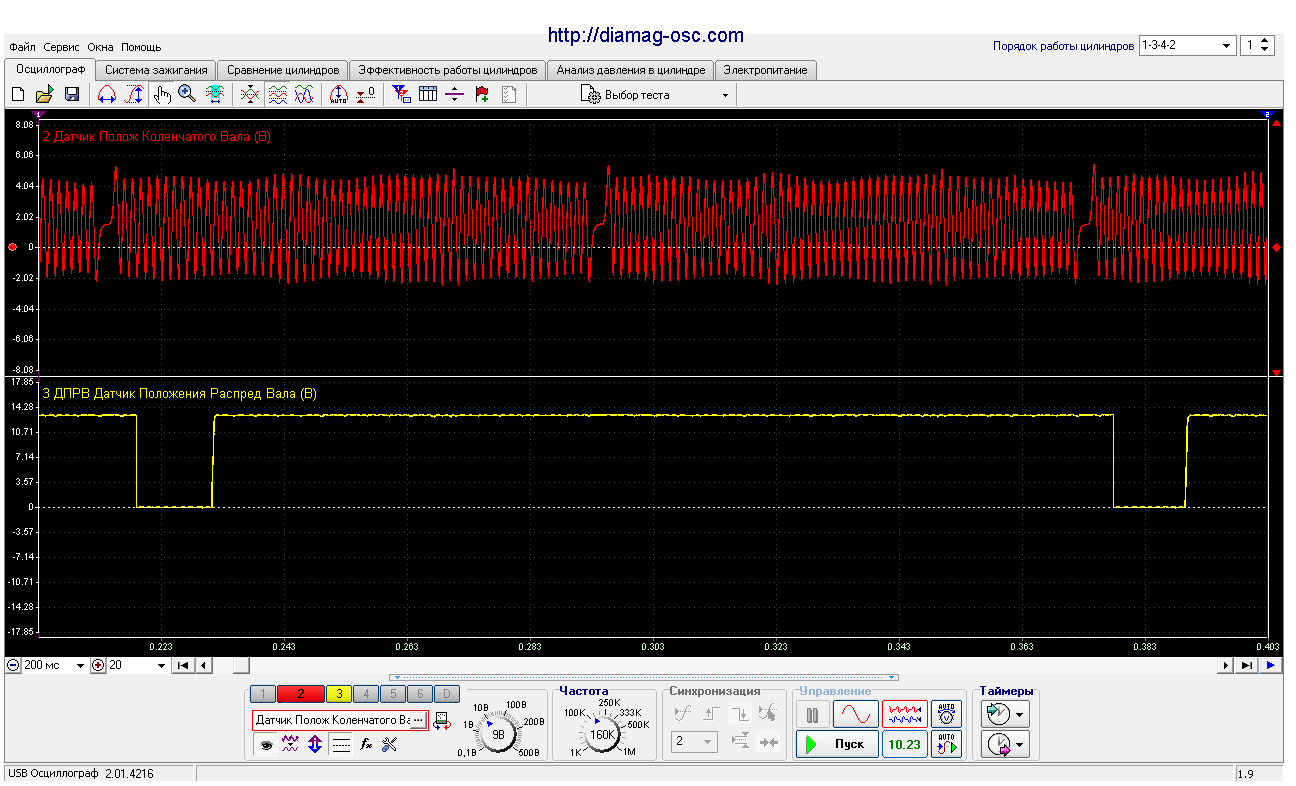
Task: Click the sine wave display mode button
Action: 856,714
